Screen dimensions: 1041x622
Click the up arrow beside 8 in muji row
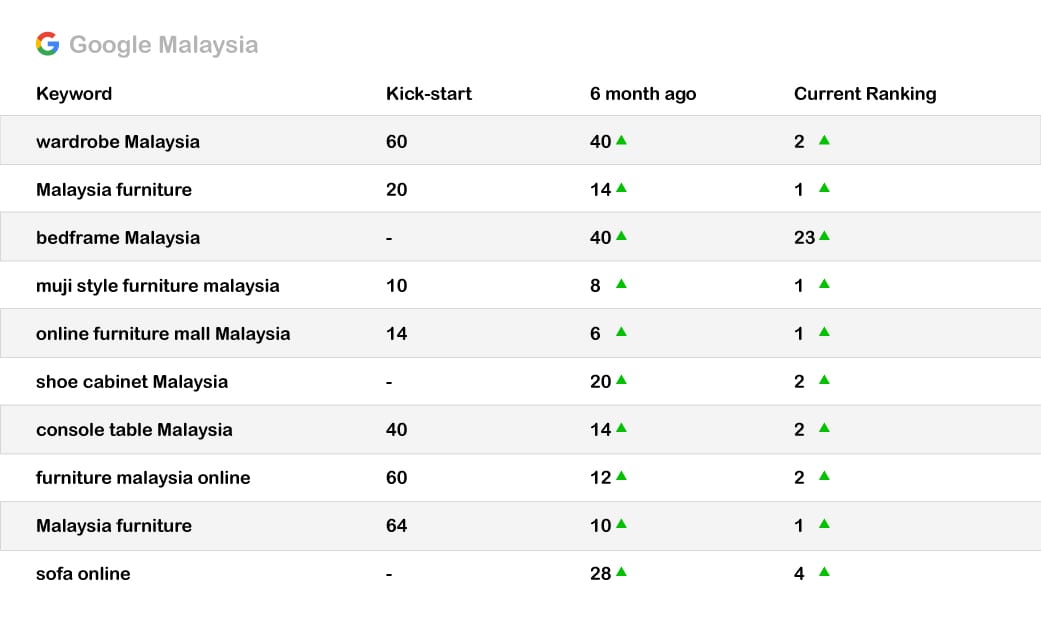point(621,283)
